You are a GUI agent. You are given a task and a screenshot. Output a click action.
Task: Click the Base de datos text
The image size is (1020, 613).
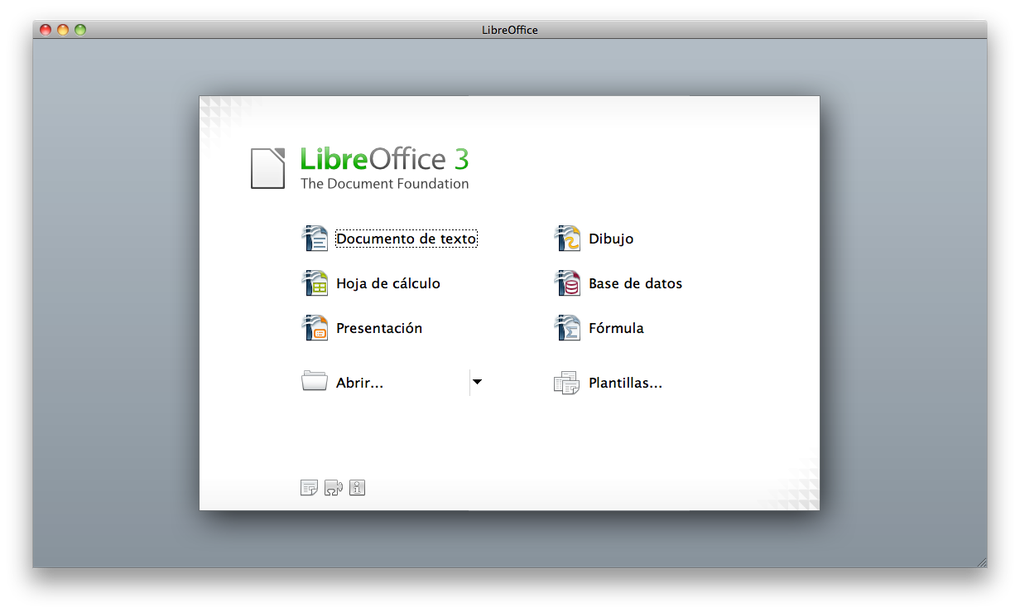pyautogui.click(x=636, y=284)
